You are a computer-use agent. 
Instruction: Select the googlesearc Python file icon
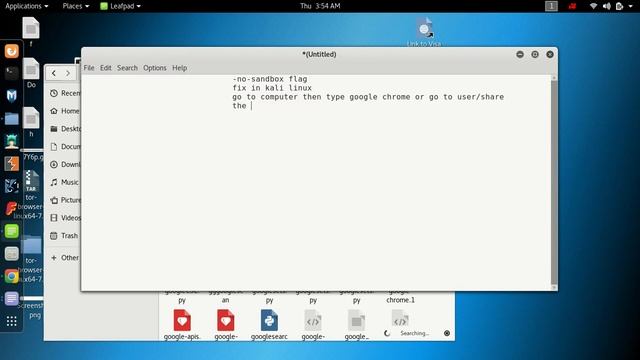(269, 320)
